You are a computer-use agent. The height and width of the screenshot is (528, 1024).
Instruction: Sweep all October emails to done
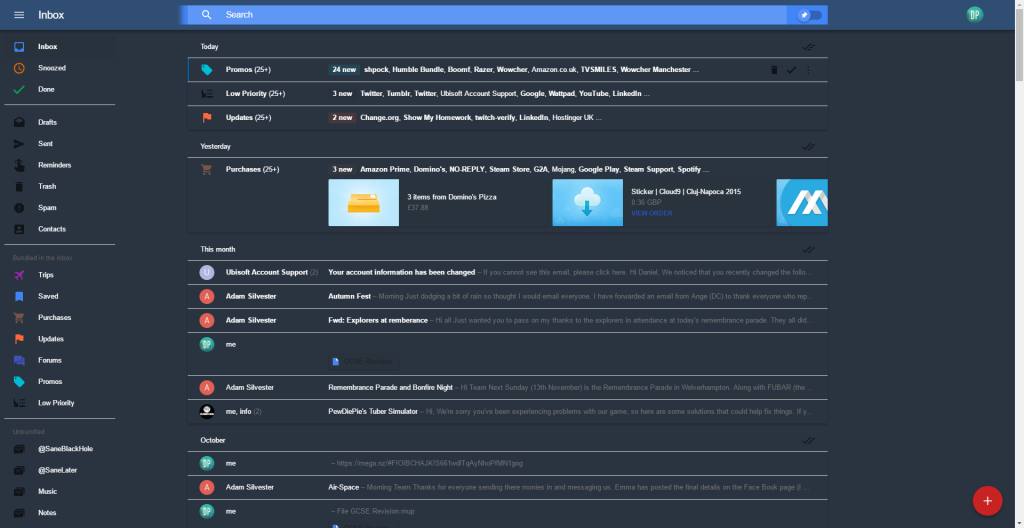tap(808, 440)
